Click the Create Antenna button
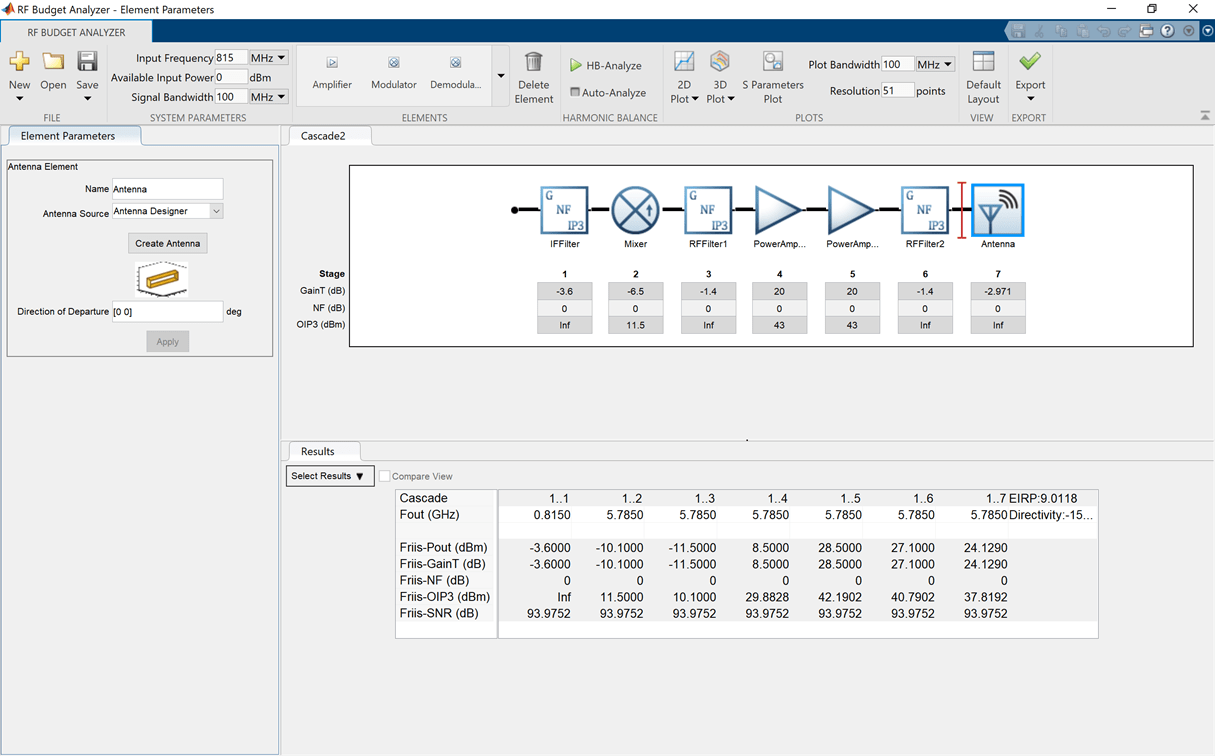Screen dimensions: 1215x756 (x=168, y=243)
